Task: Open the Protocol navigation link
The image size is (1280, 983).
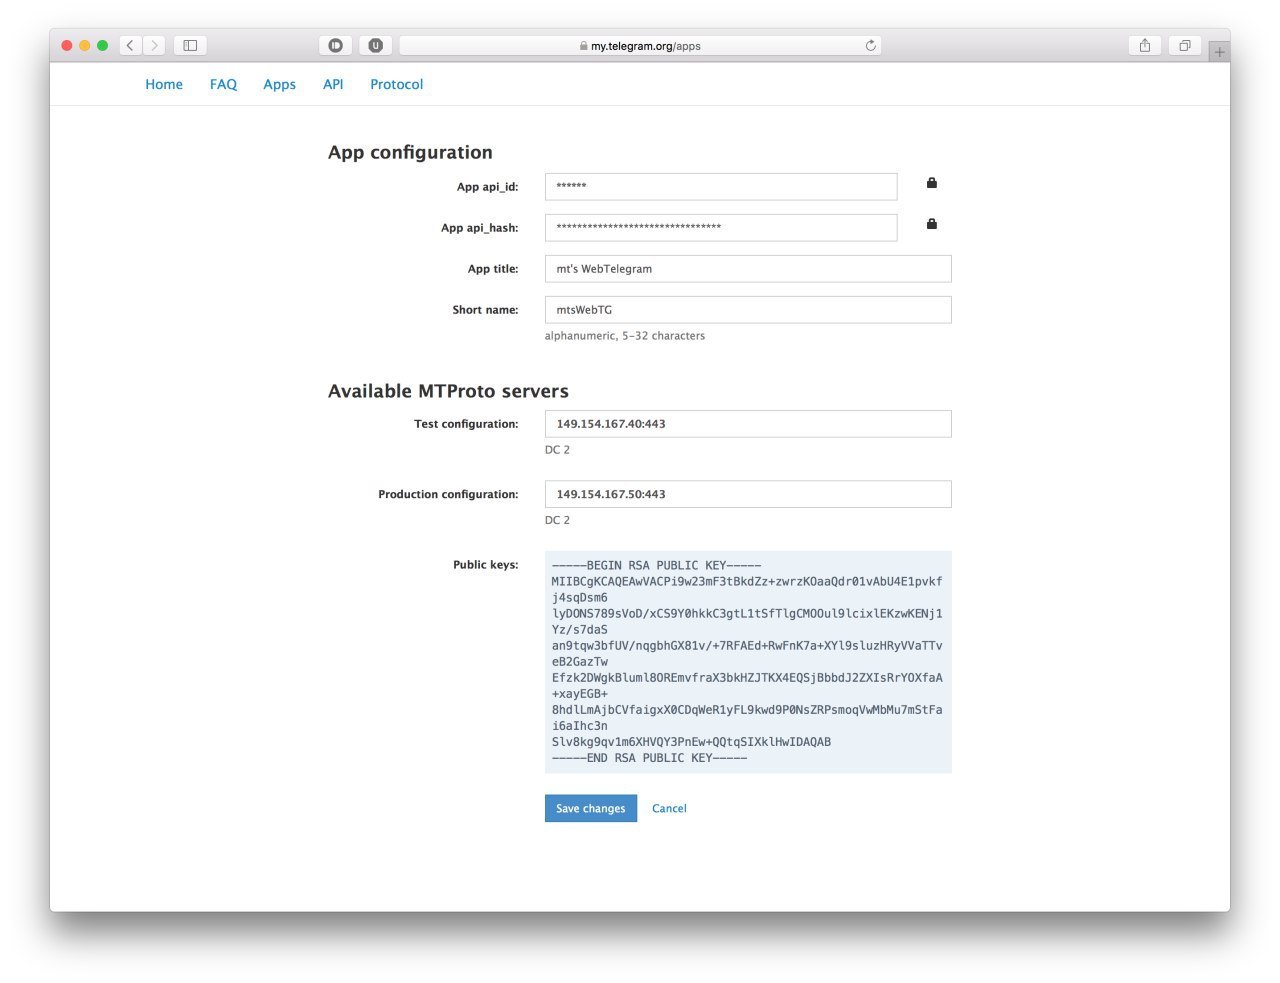Action: [x=396, y=85]
